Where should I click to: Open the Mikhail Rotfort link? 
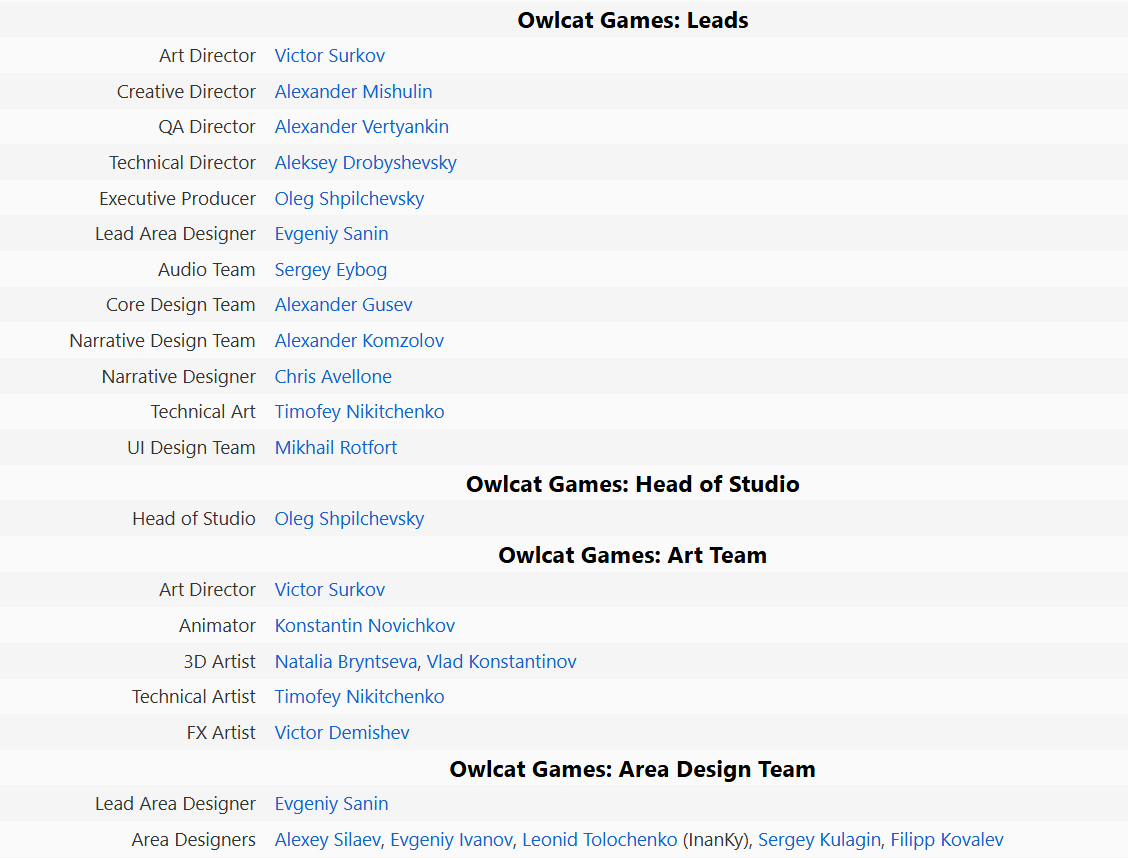pyautogui.click(x=336, y=447)
